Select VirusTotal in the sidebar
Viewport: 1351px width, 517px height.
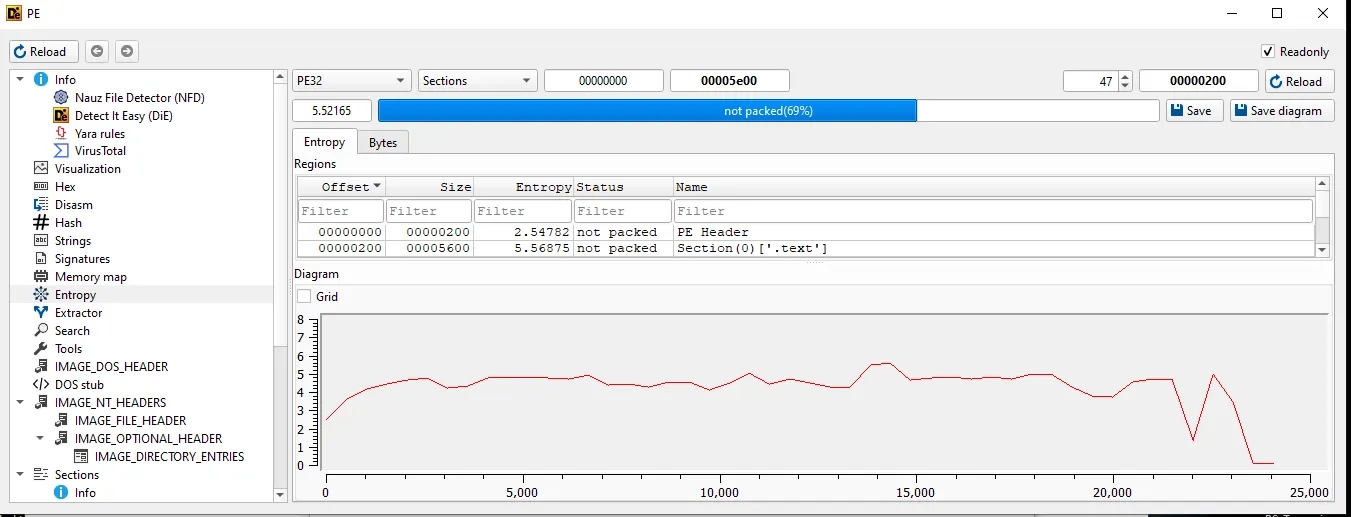pos(100,151)
